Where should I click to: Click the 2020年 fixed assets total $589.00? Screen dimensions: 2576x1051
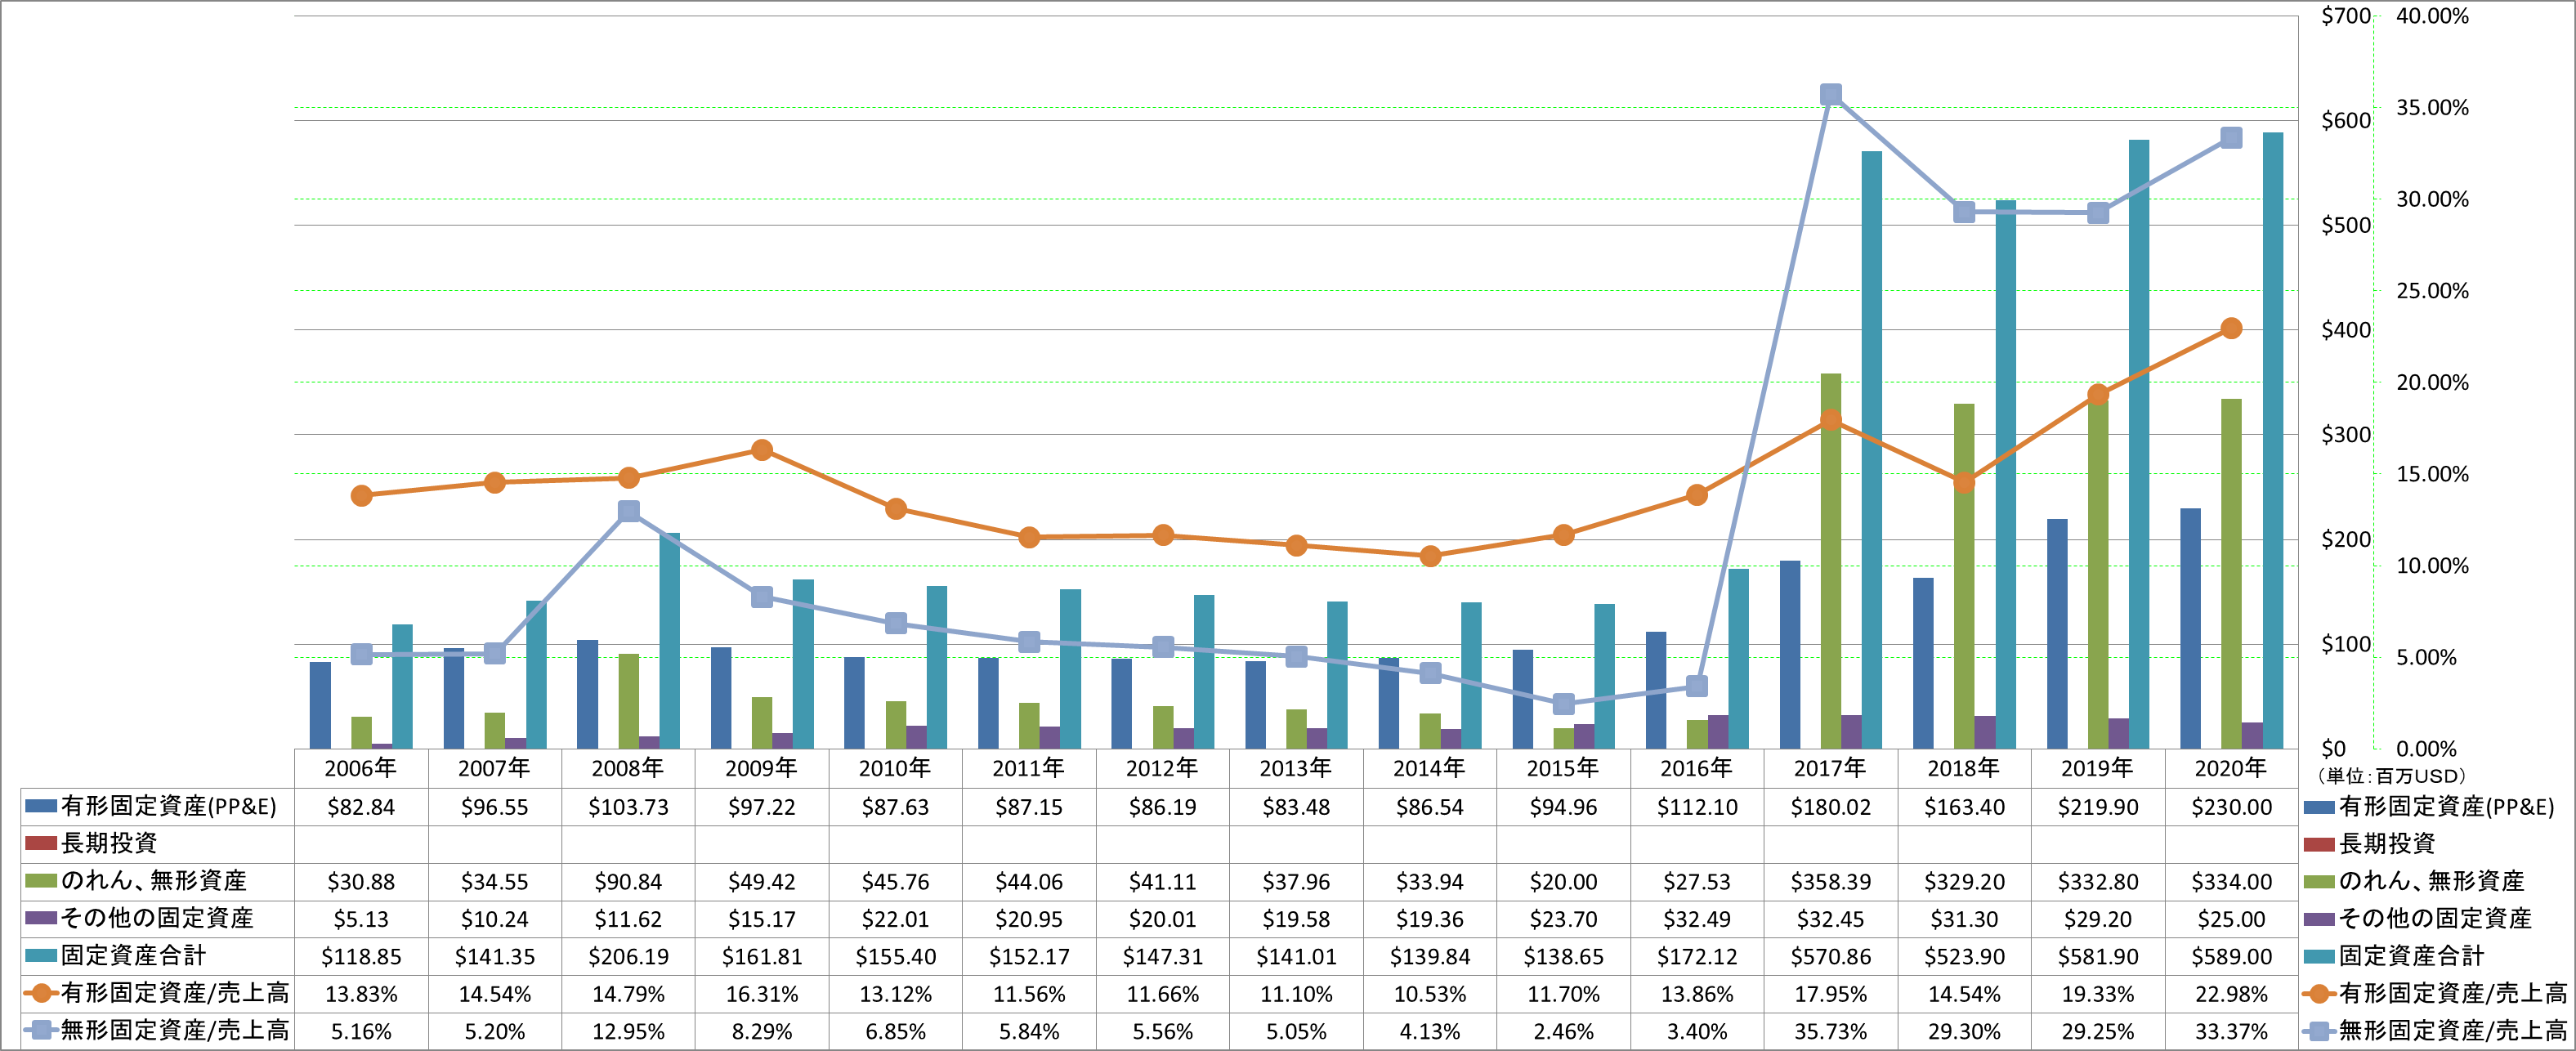(x=2231, y=957)
